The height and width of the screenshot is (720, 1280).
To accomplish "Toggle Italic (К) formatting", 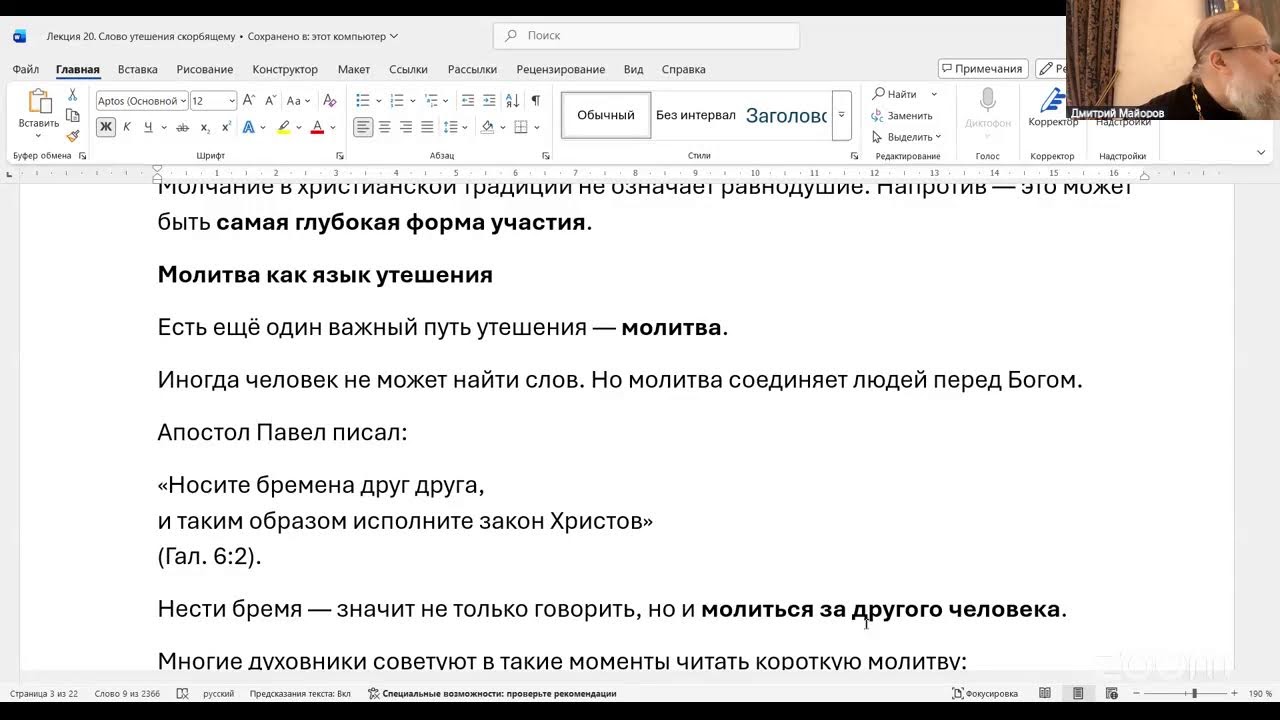I will (x=127, y=127).
